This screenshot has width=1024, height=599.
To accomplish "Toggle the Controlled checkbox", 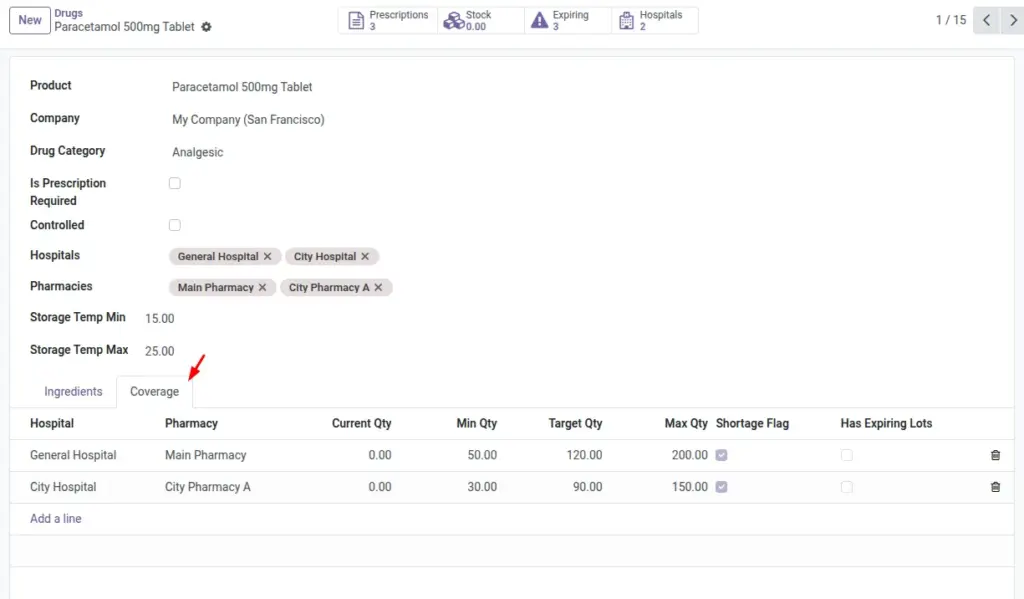I will [x=174, y=225].
